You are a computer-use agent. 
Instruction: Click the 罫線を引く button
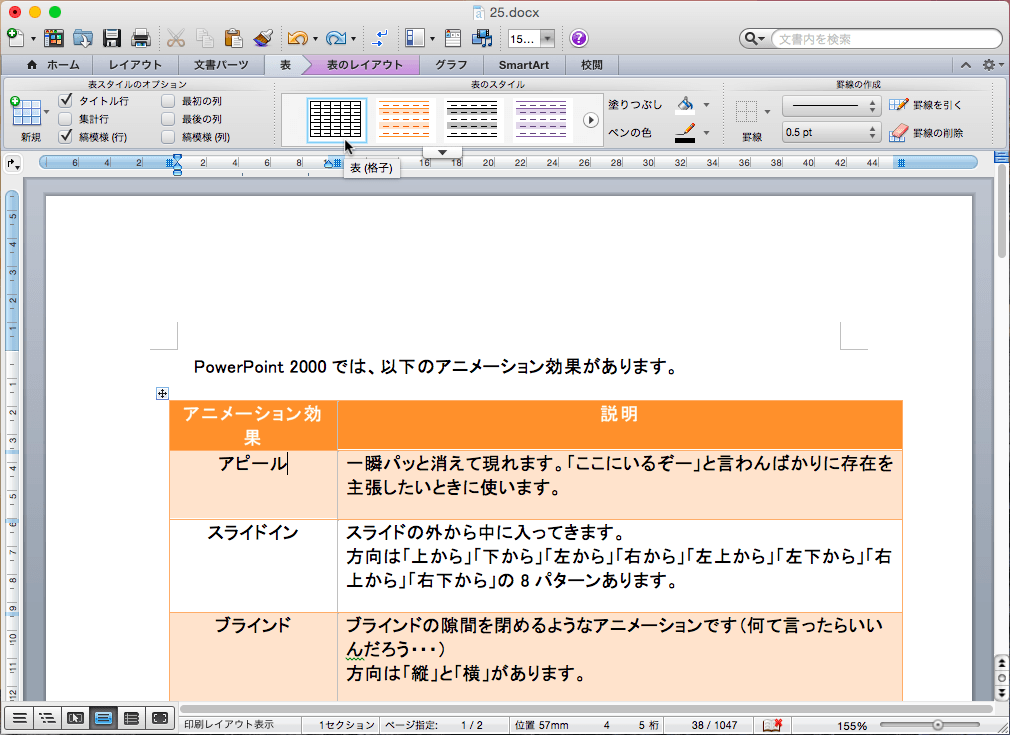click(x=926, y=104)
